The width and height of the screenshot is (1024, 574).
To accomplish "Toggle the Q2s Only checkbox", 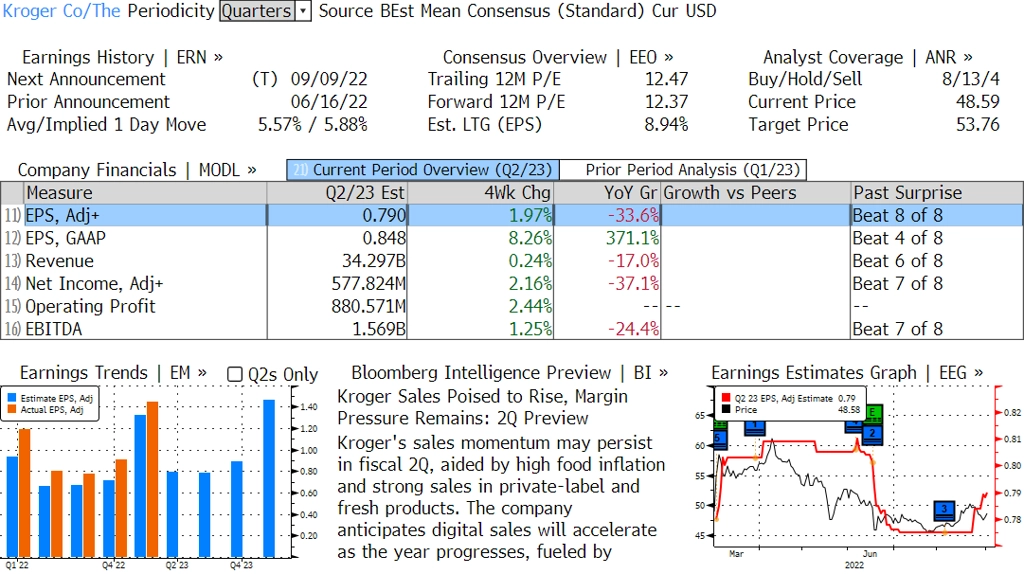I will (x=234, y=374).
